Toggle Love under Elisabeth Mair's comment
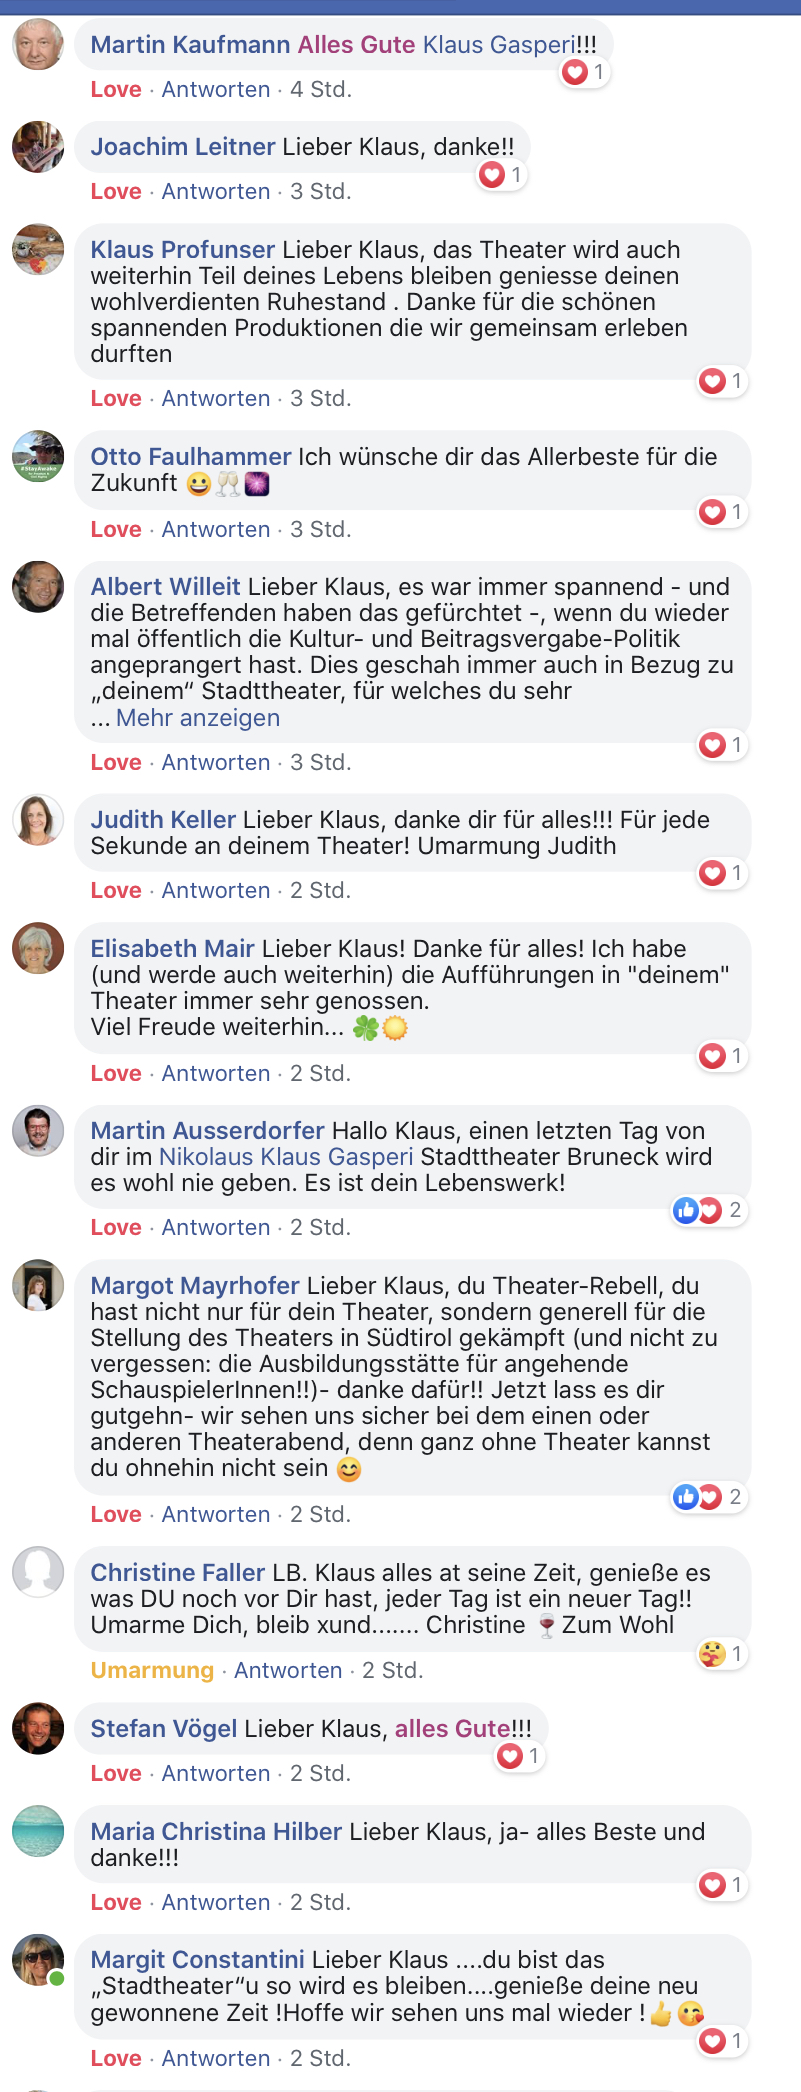 tap(116, 1073)
